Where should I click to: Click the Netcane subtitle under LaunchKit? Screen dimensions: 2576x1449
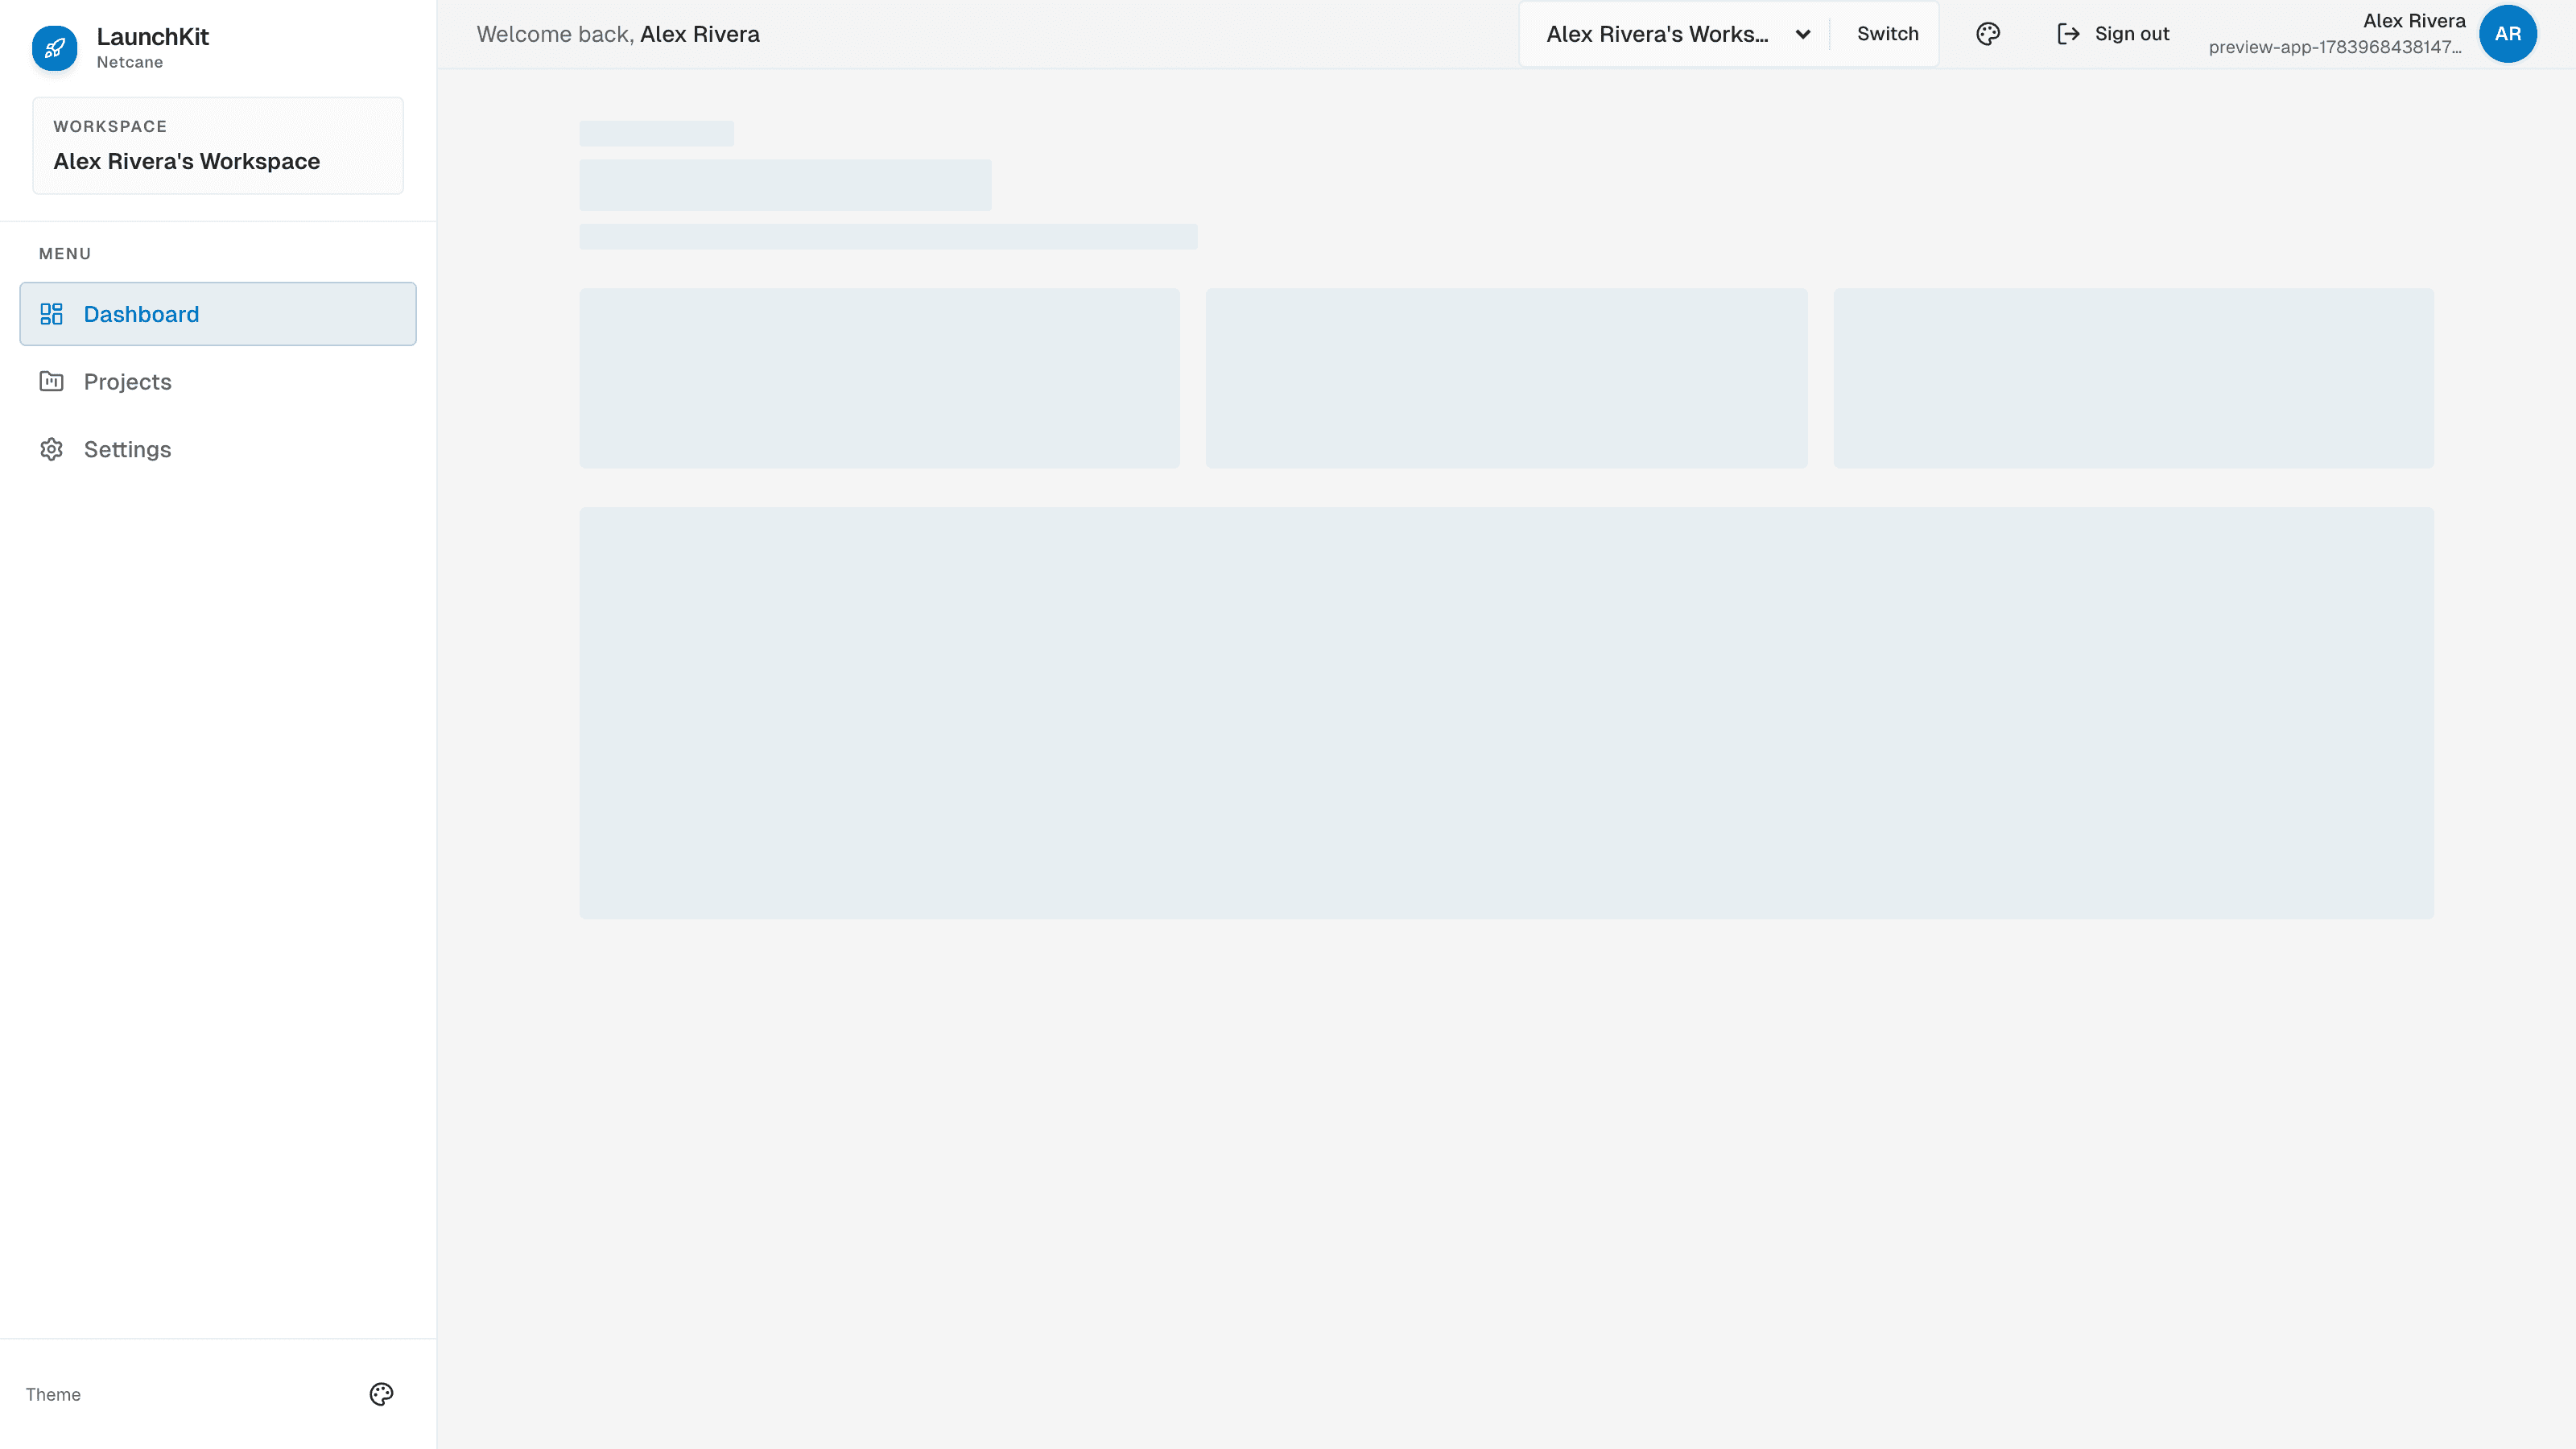(x=129, y=62)
